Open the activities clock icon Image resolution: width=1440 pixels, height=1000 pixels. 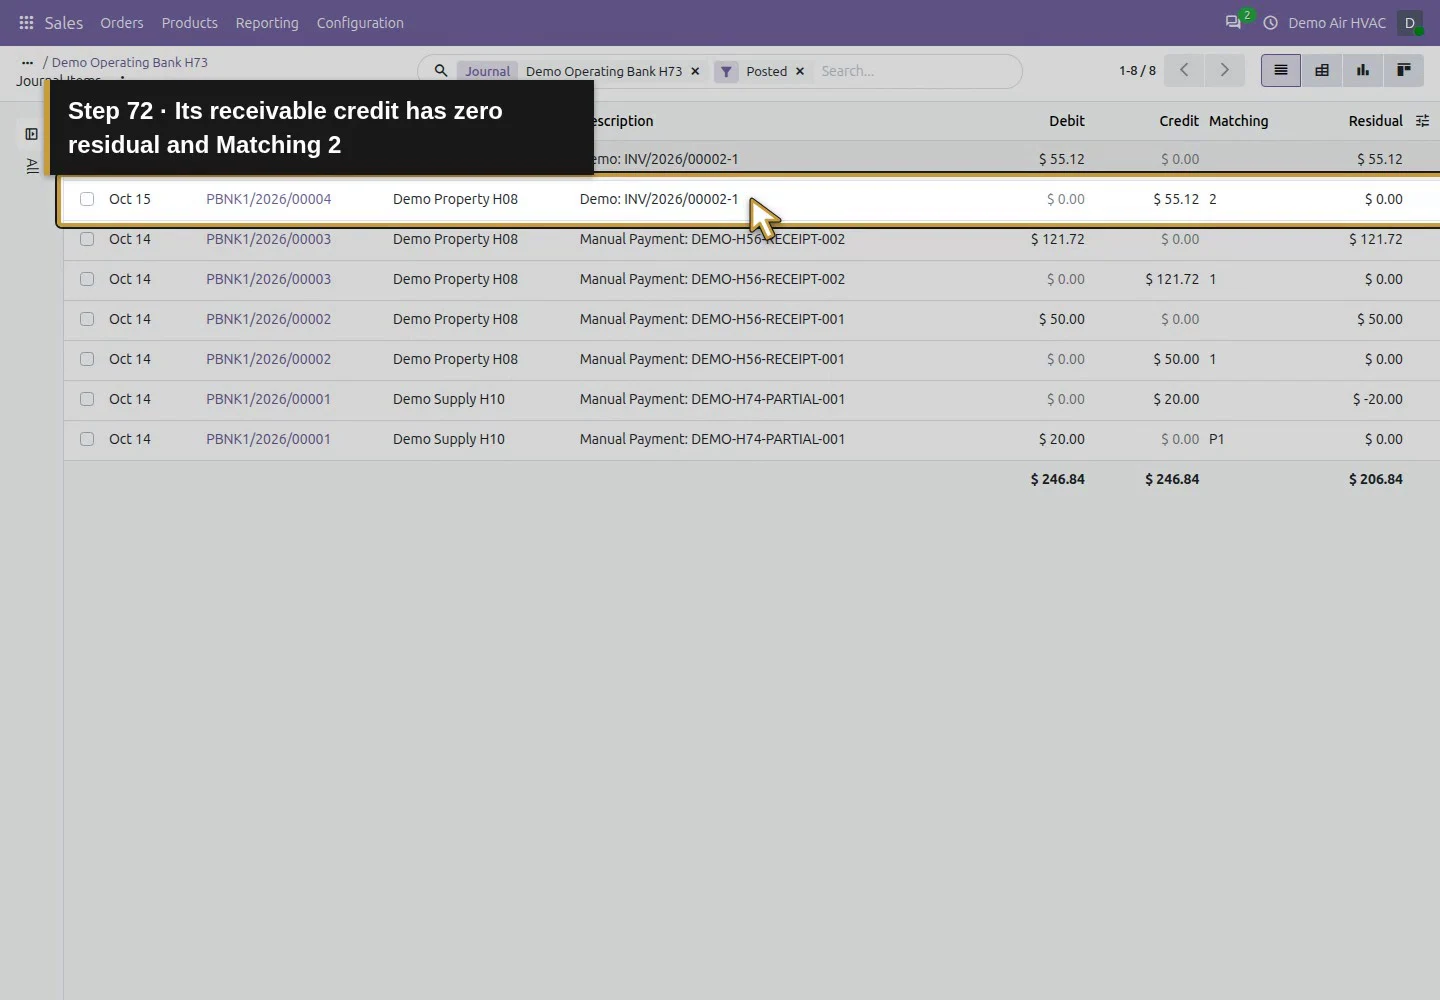1270,23
